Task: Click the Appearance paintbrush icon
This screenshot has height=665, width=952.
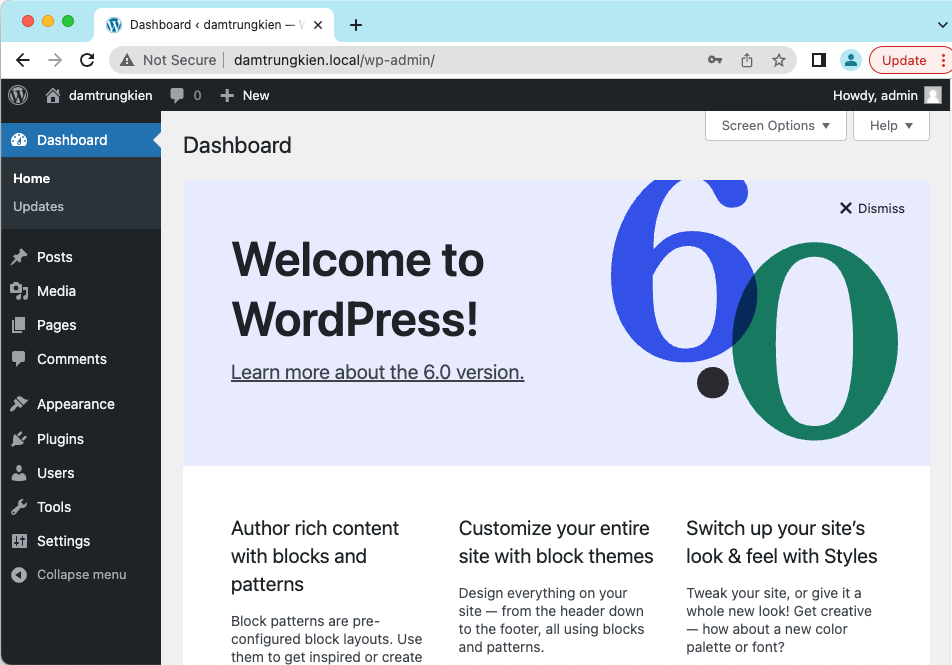Action: coord(19,404)
